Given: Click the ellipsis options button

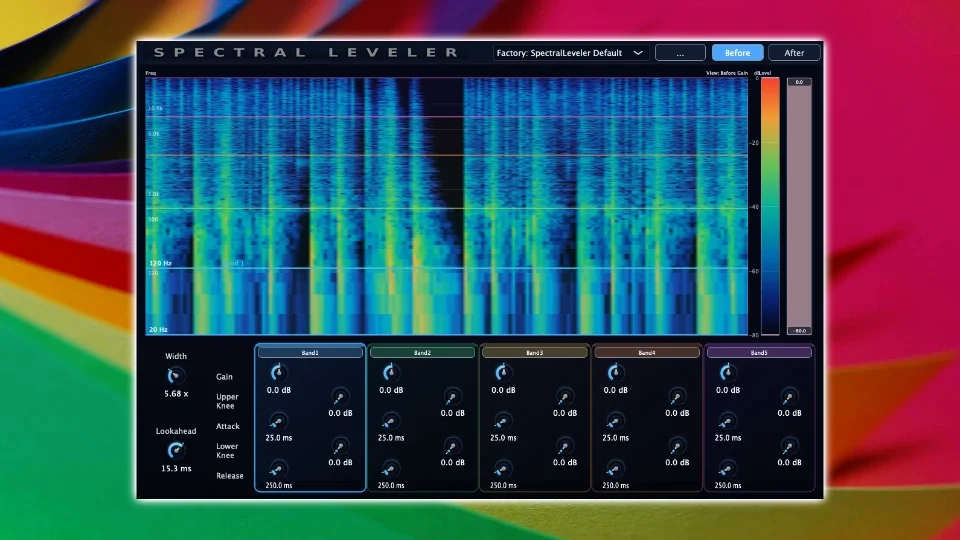Looking at the screenshot, I should (x=680, y=53).
